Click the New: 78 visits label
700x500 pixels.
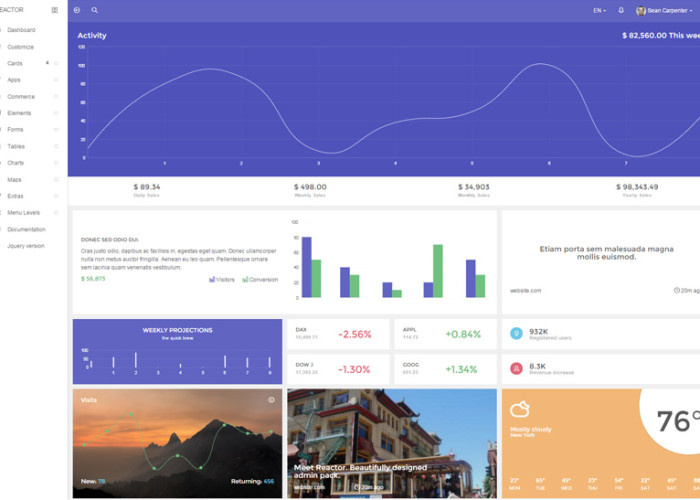(x=93, y=481)
